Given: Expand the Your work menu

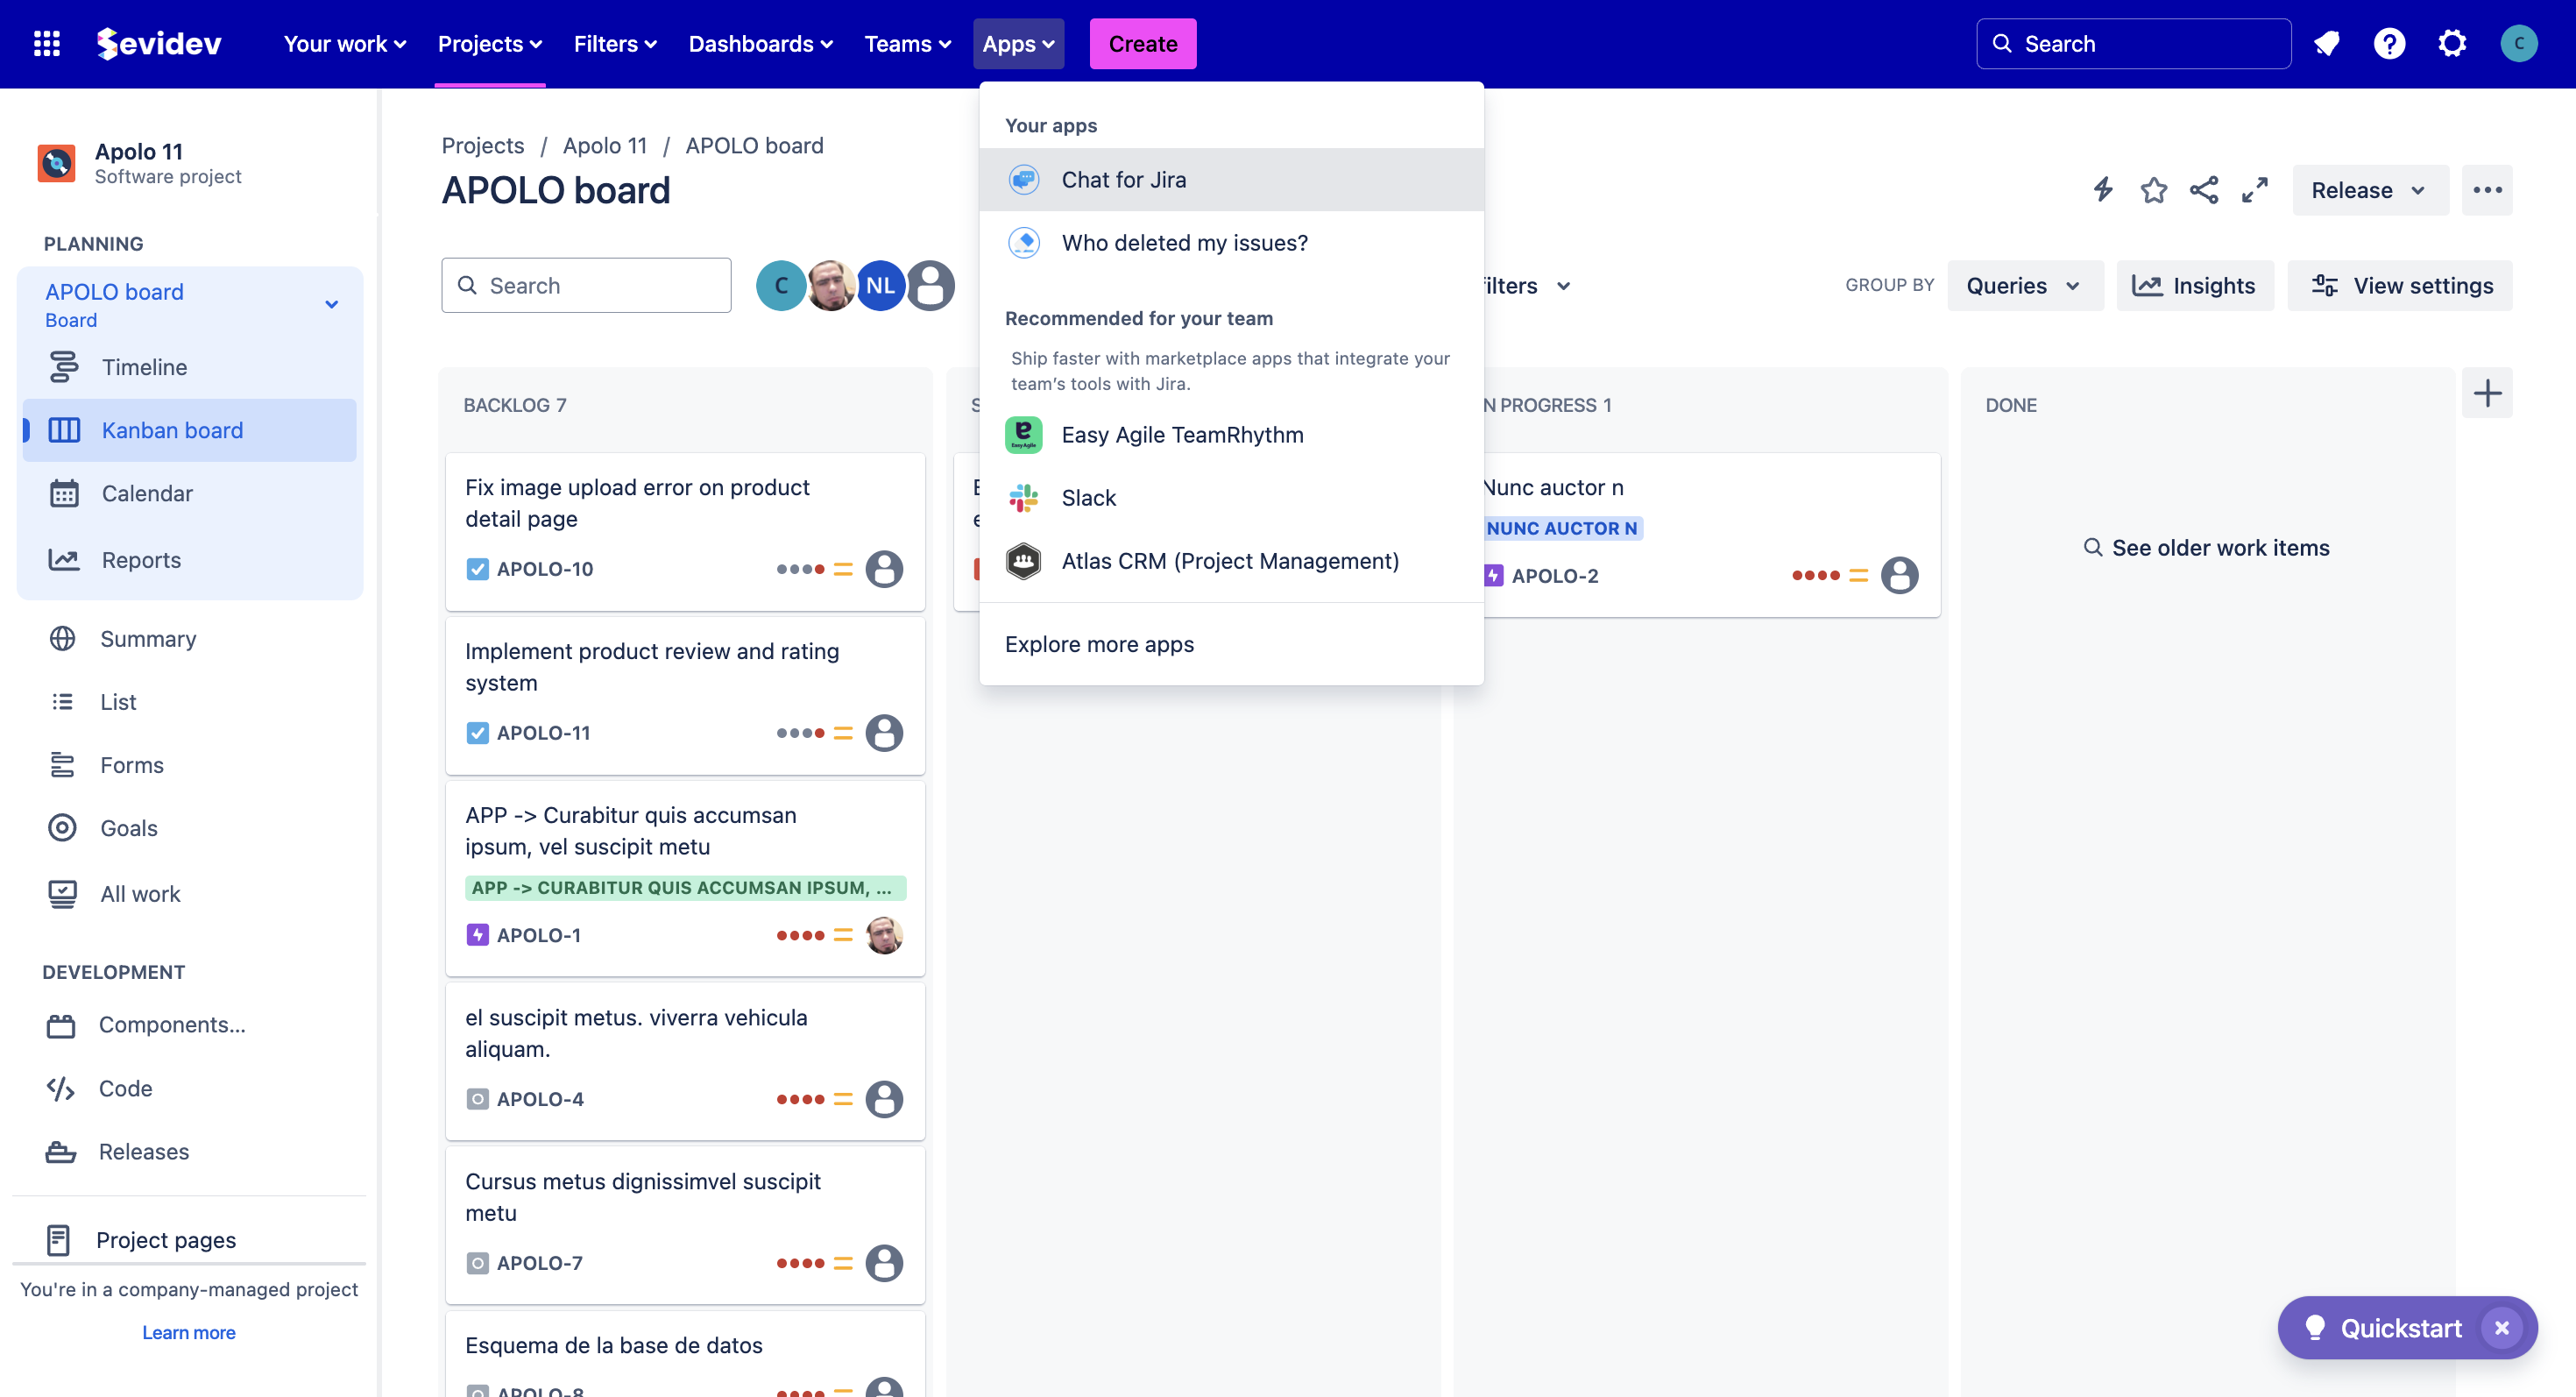Looking at the screenshot, I should [344, 44].
